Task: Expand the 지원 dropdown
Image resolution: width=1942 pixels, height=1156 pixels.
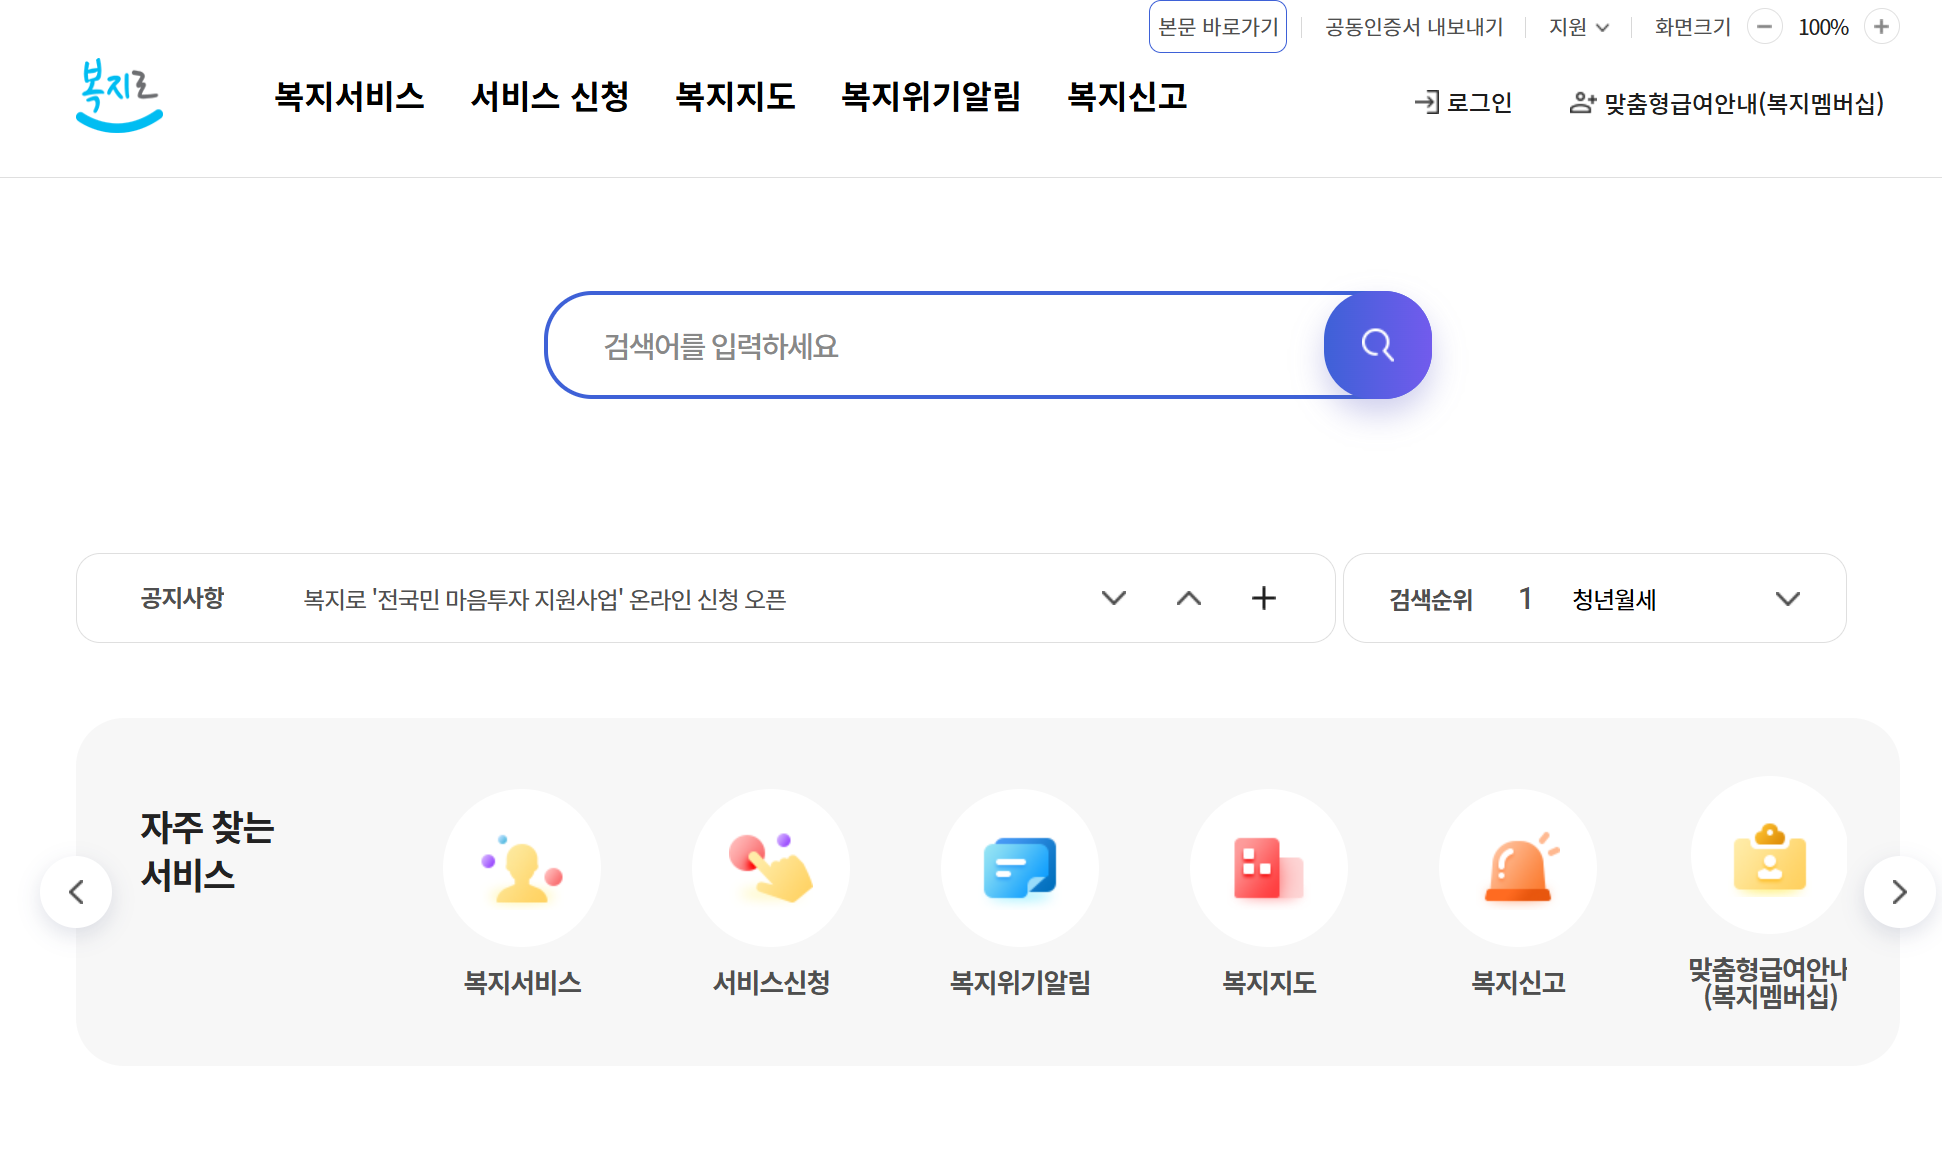Action: coord(1578,27)
